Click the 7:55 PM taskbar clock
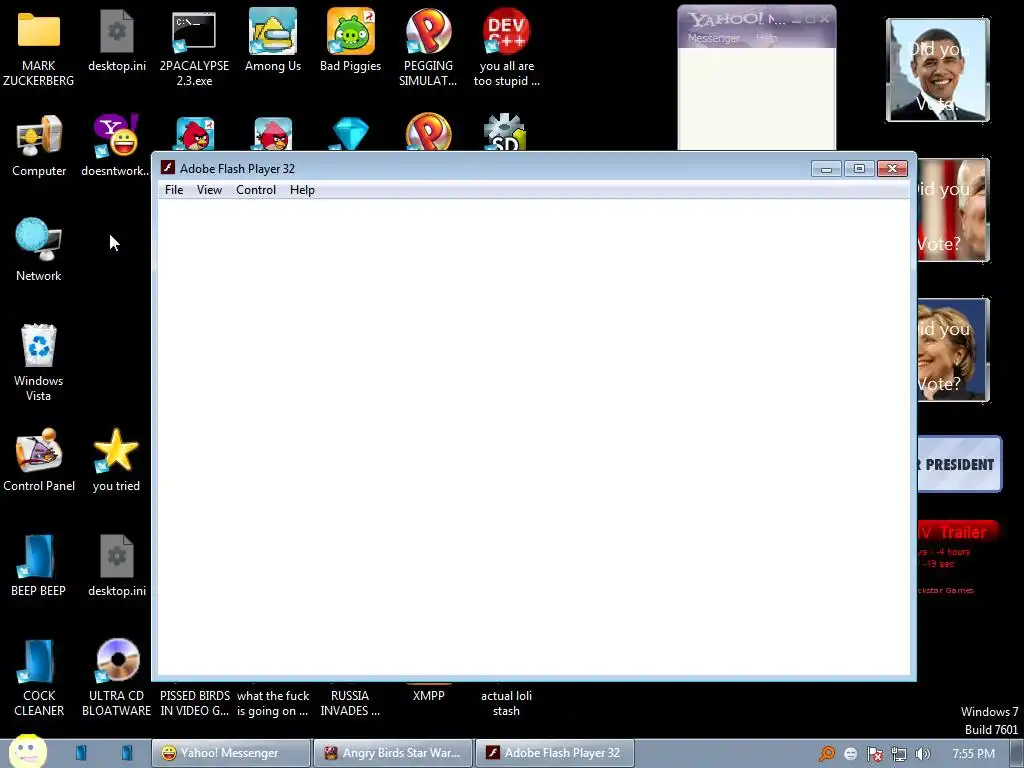 [x=974, y=754]
